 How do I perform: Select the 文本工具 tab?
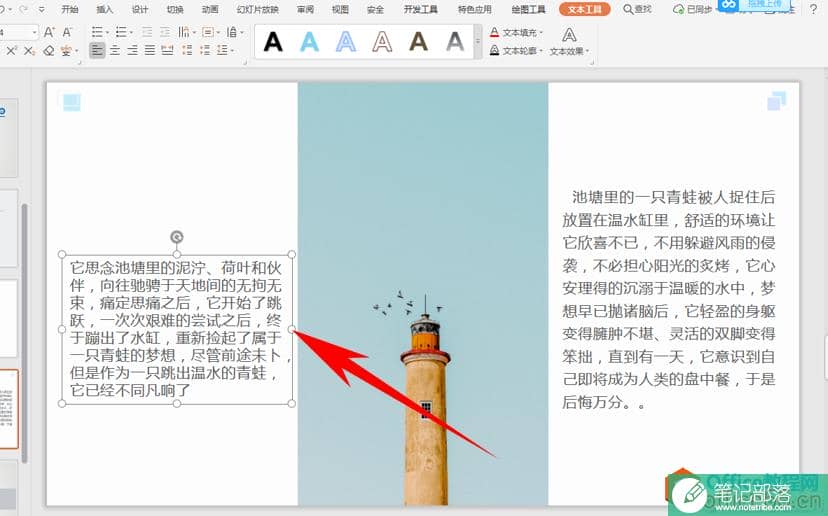point(585,9)
